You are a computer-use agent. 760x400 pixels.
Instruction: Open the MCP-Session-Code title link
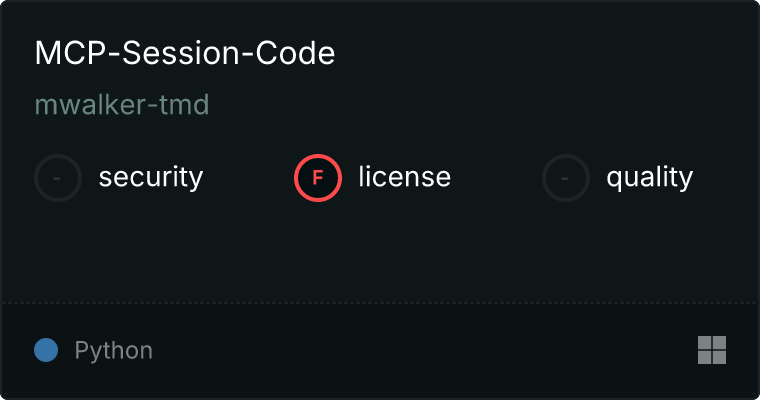184,54
